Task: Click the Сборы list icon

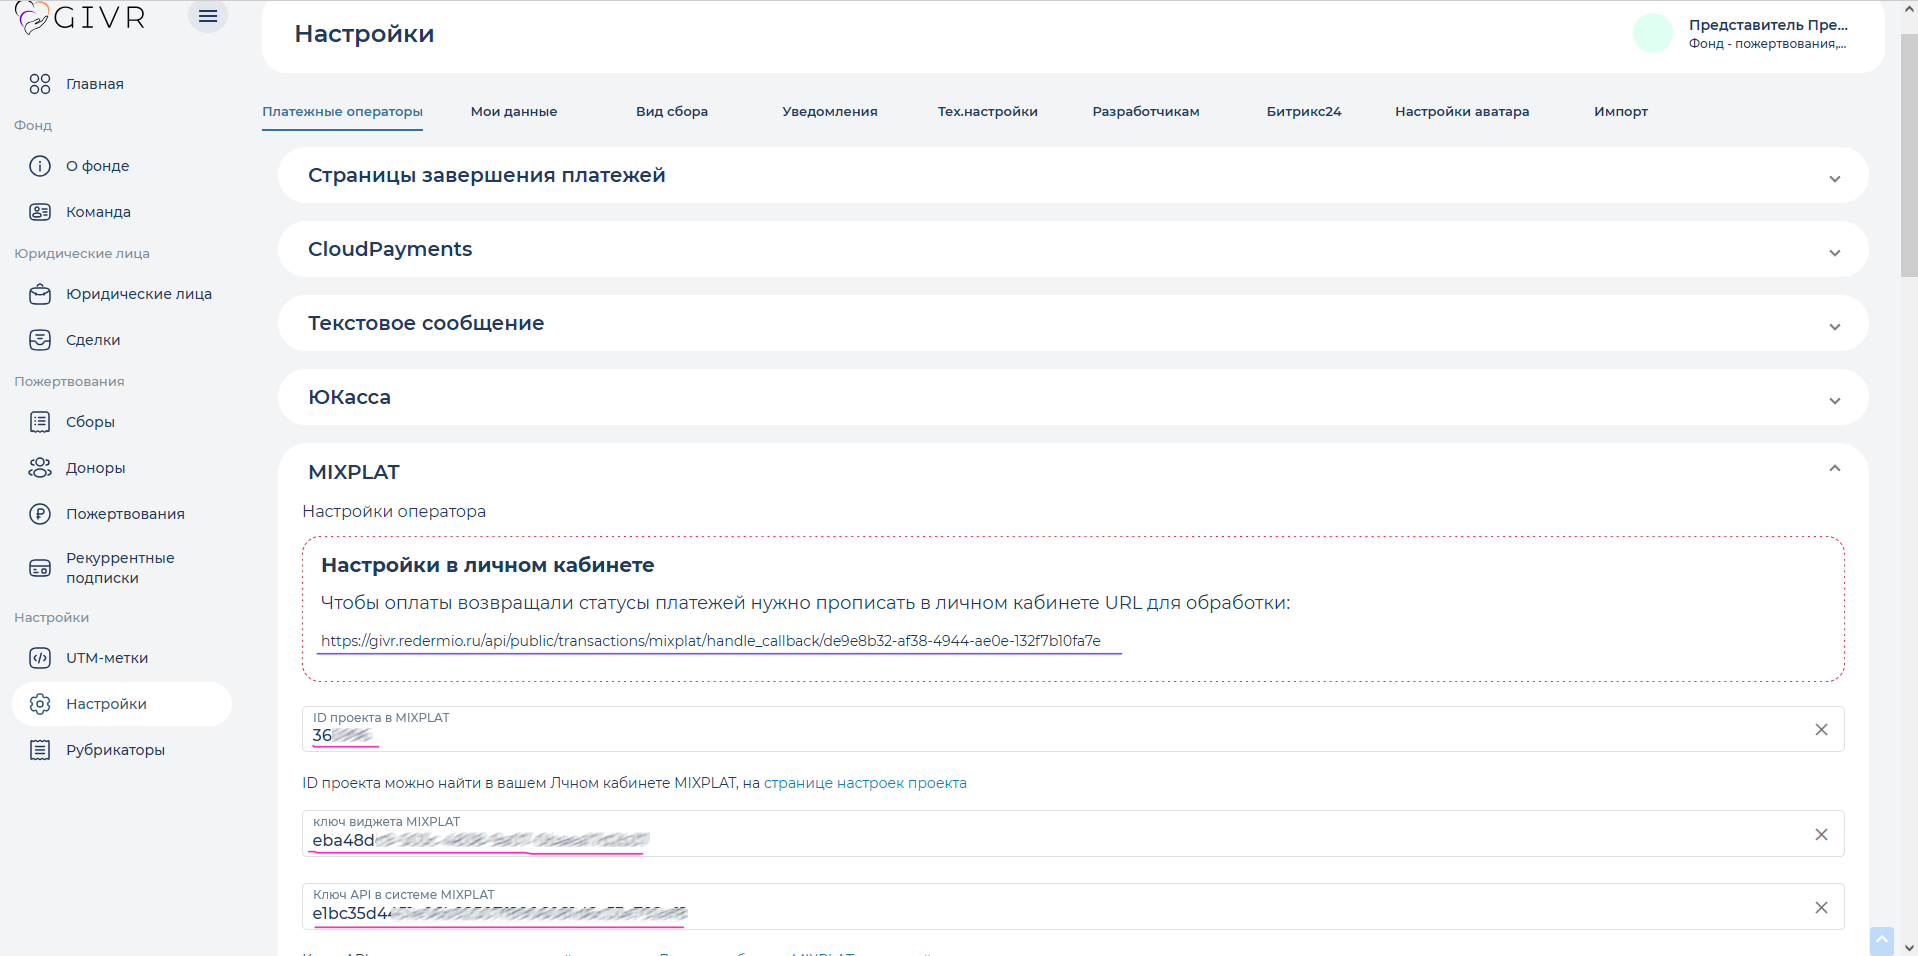Action: click(40, 422)
